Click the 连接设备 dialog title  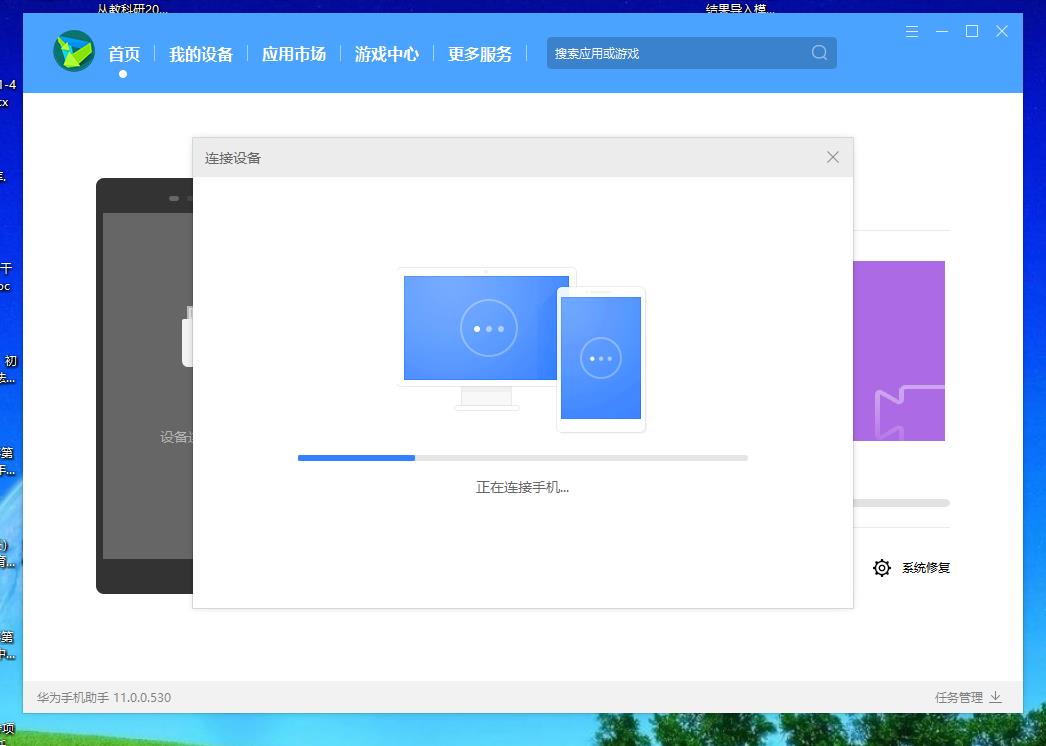(233, 158)
